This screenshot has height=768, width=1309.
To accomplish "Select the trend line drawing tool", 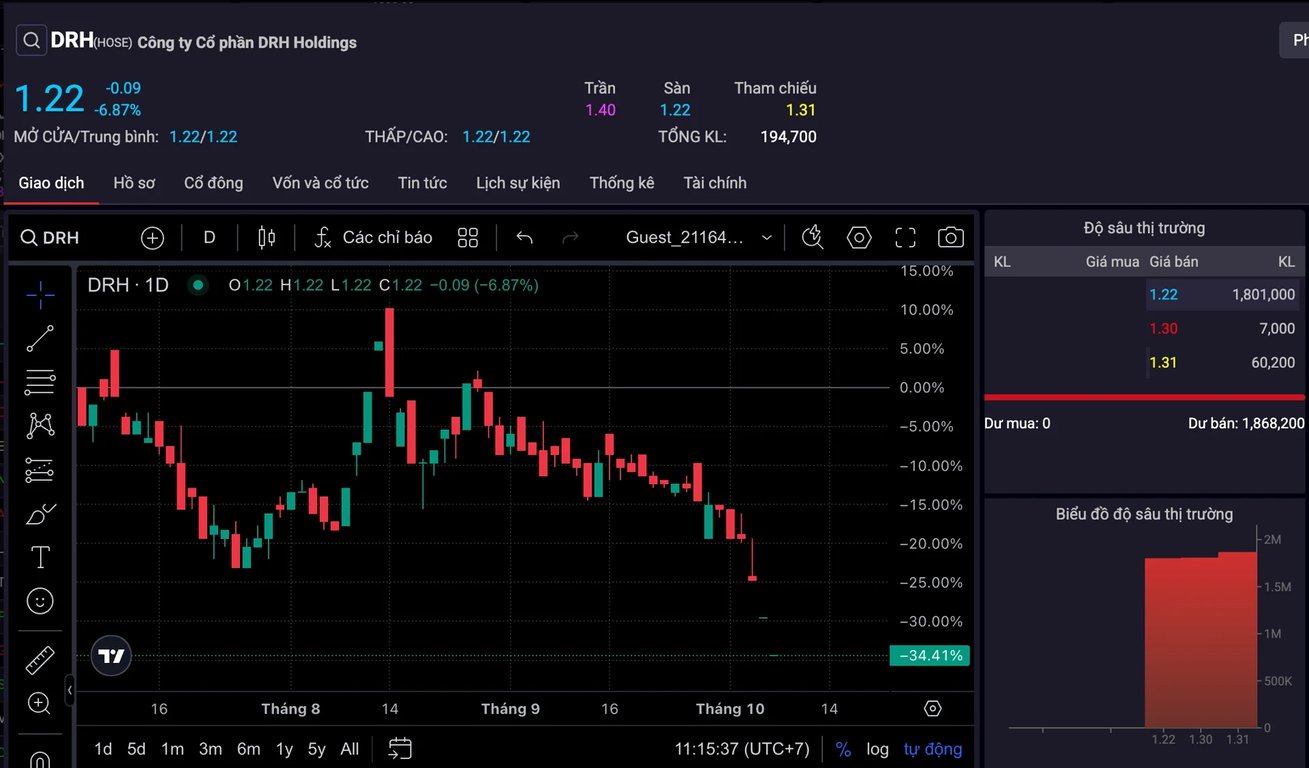I will pos(40,338).
